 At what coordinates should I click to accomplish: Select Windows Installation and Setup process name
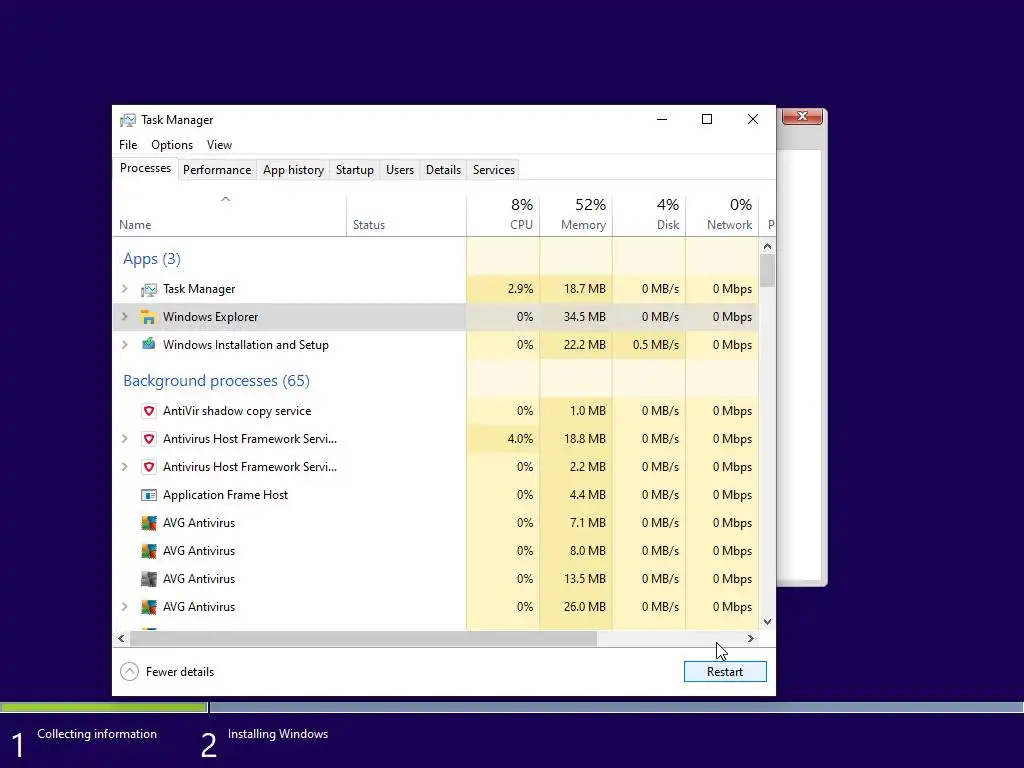click(x=246, y=345)
